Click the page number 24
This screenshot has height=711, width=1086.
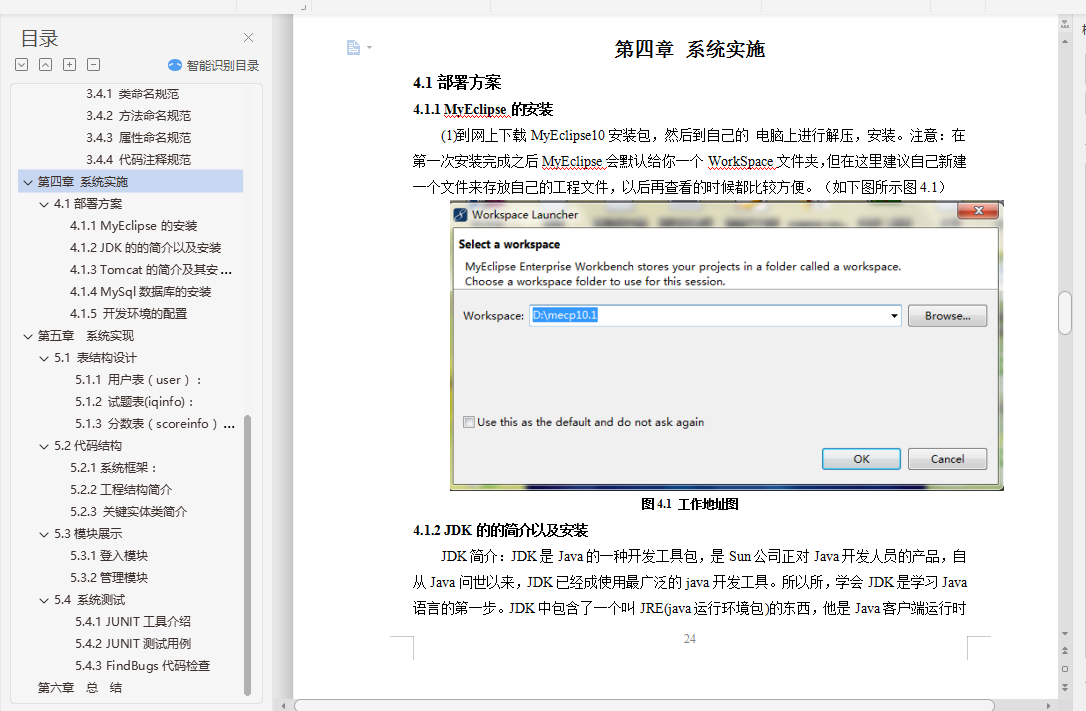(690, 639)
